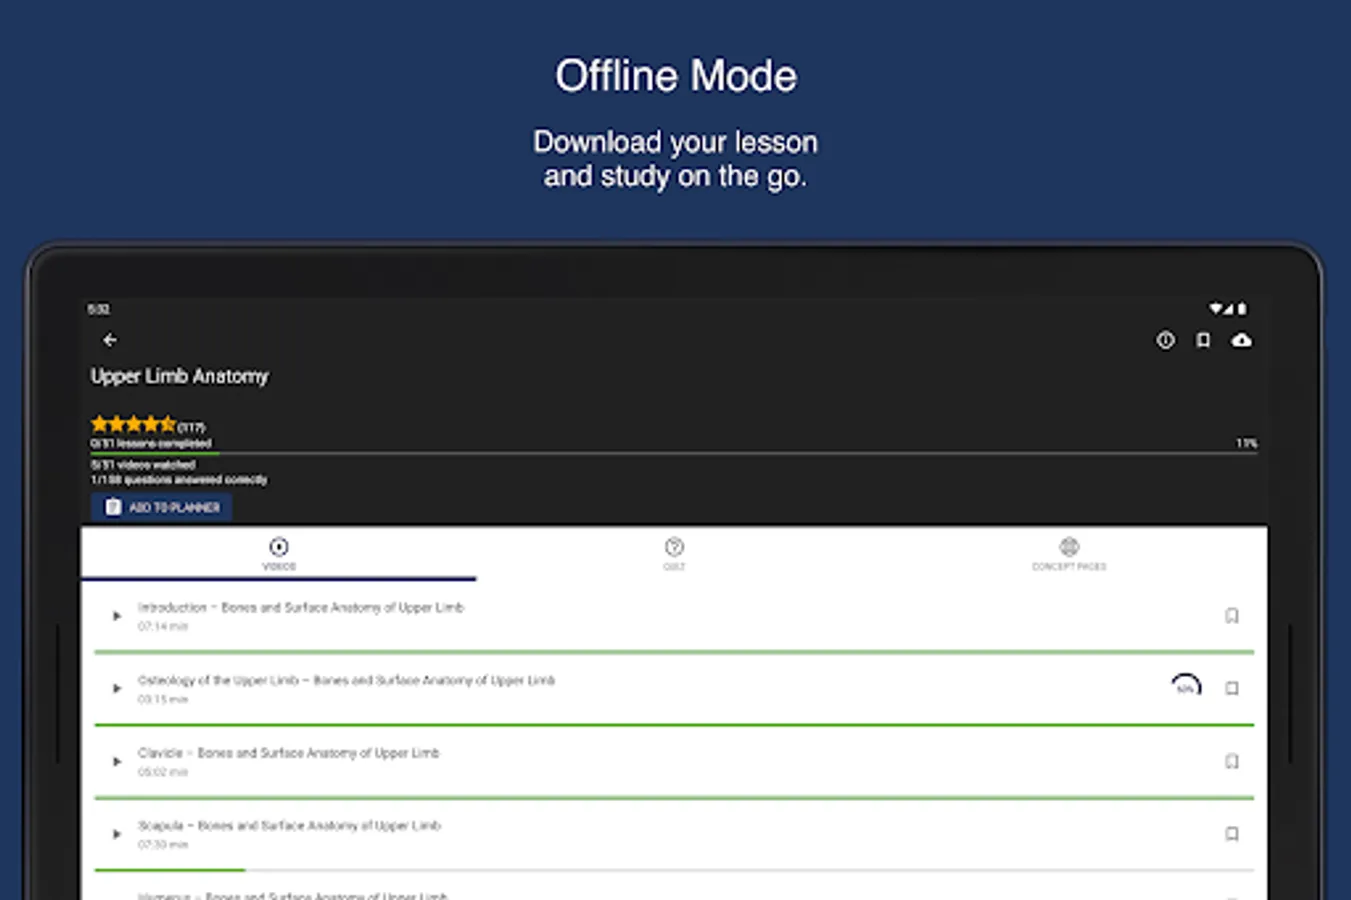1351x900 pixels.
Task: Click the star rating under the course title
Action: click(x=132, y=424)
